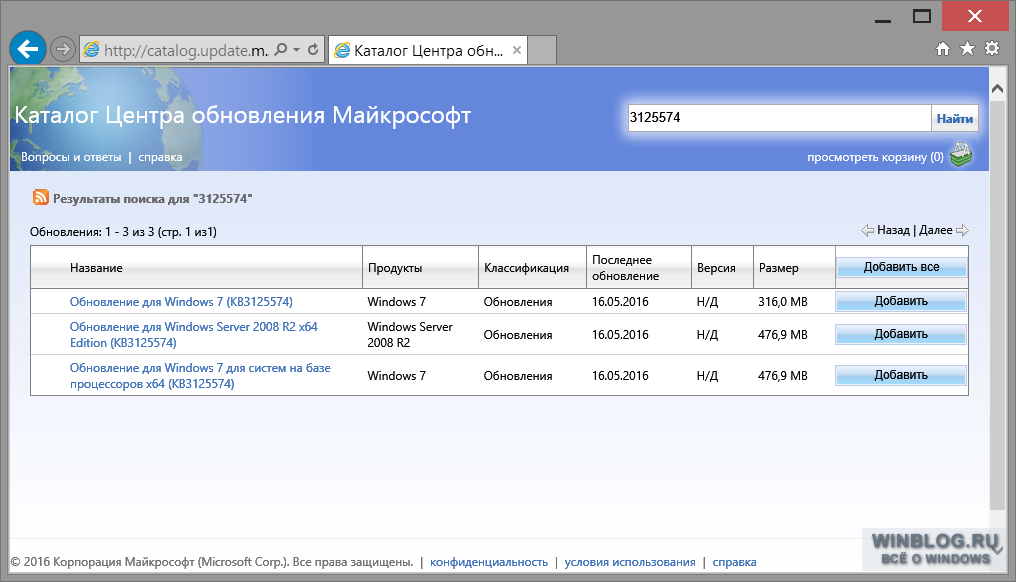Image resolution: width=1016 pixels, height=582 pixels.
Task: Focus the catalog search box with 3125574
Action: coord(779,118)
